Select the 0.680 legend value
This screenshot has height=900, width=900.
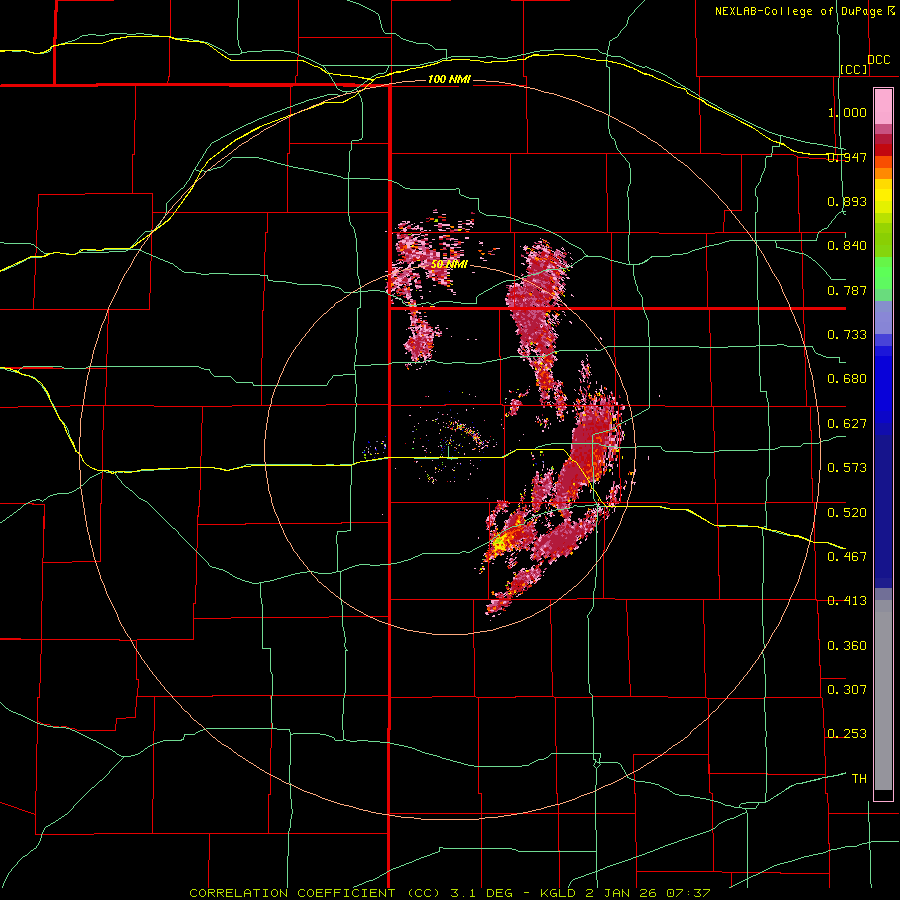point(847,379)
